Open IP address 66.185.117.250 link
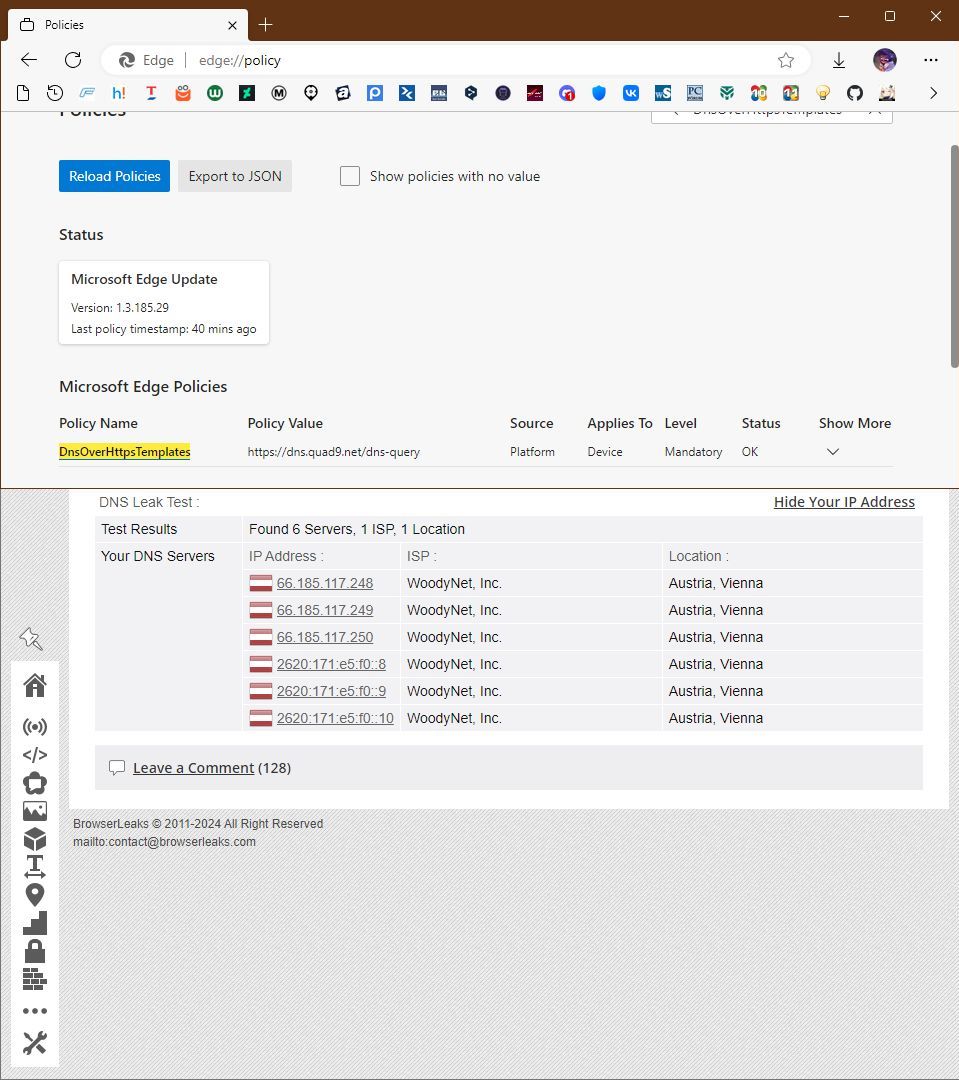Viewport: 959px width, 1080px height. [324, 637]
